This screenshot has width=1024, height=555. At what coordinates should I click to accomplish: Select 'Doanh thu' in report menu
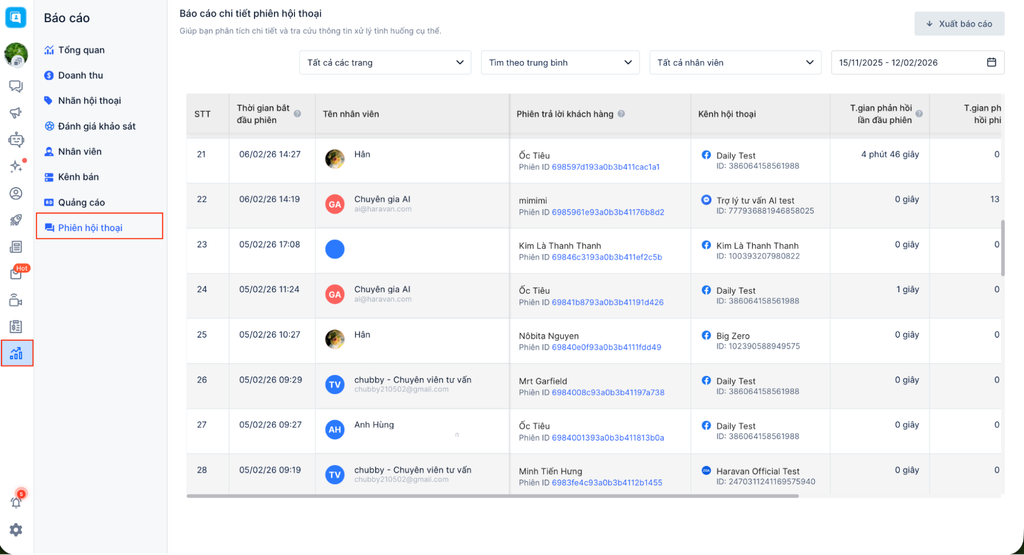pyautogui.click(x=80, y=75)
